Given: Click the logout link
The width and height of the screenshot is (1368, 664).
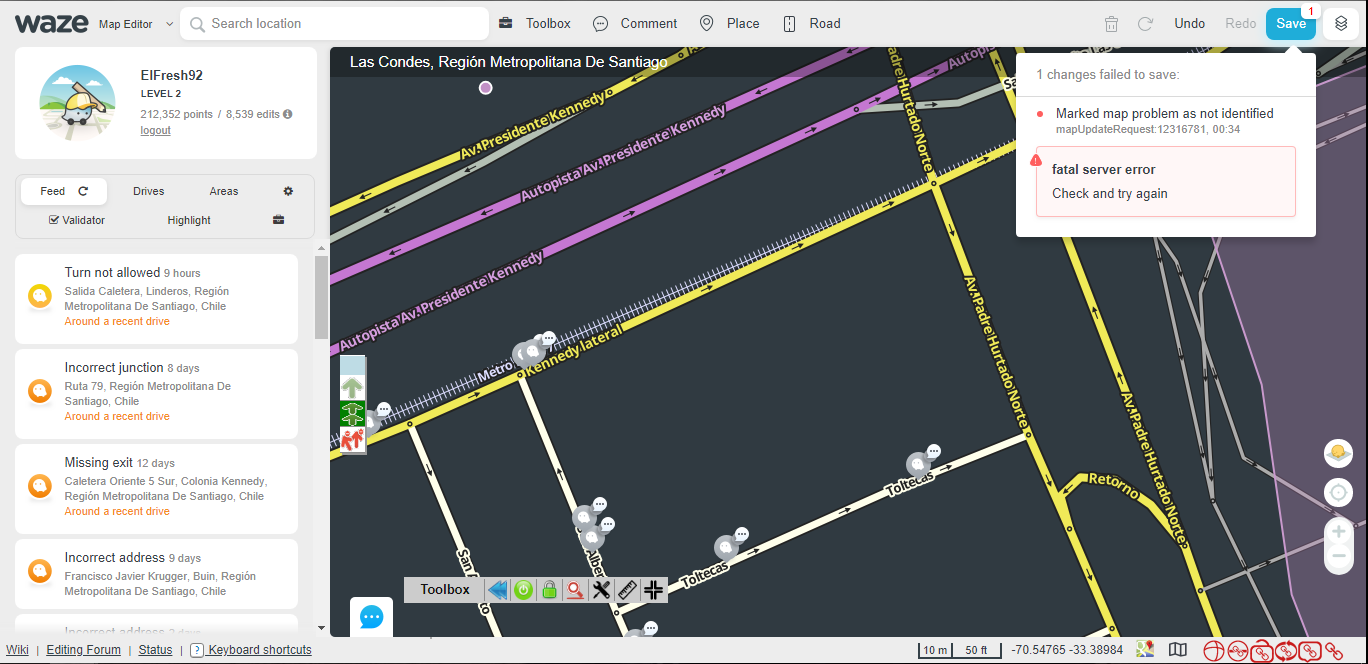Looking at the screenshot, I should pyautogui.click(x=155, y=131).
